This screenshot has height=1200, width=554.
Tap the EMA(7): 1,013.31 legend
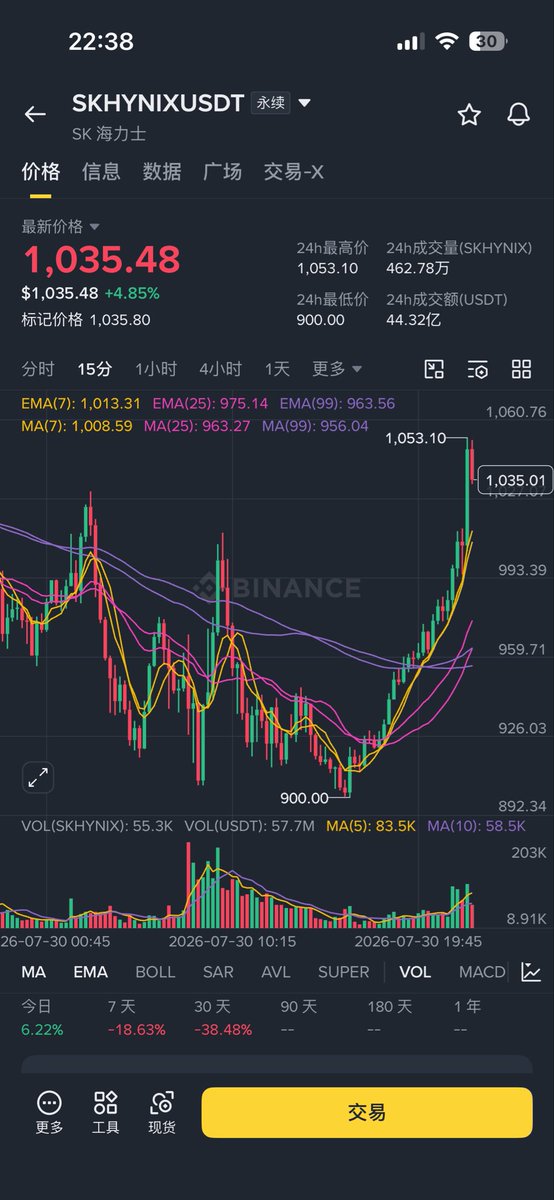81,404
